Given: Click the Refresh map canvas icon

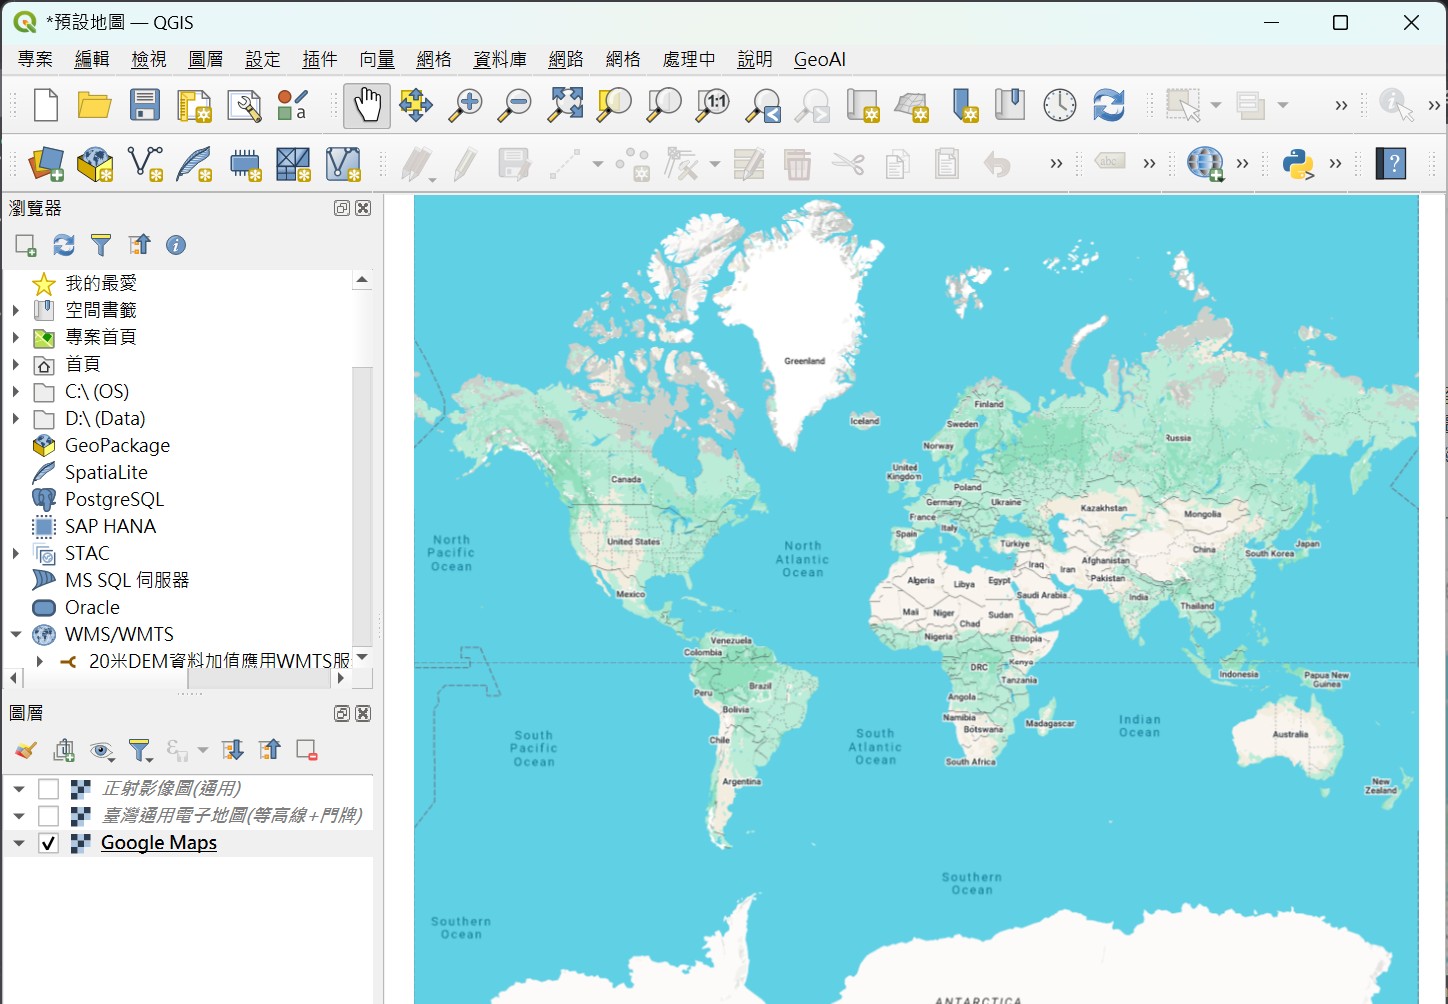Looking at the screenshot, I should click(1108, 105).
